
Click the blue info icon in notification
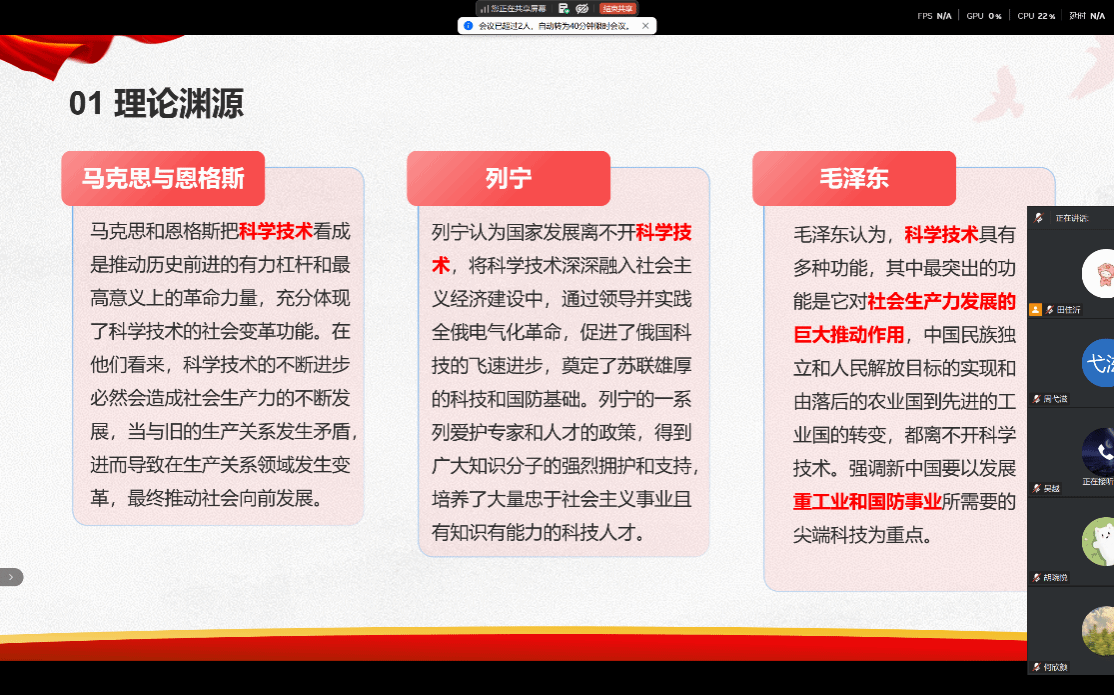(x=468, y=26)
